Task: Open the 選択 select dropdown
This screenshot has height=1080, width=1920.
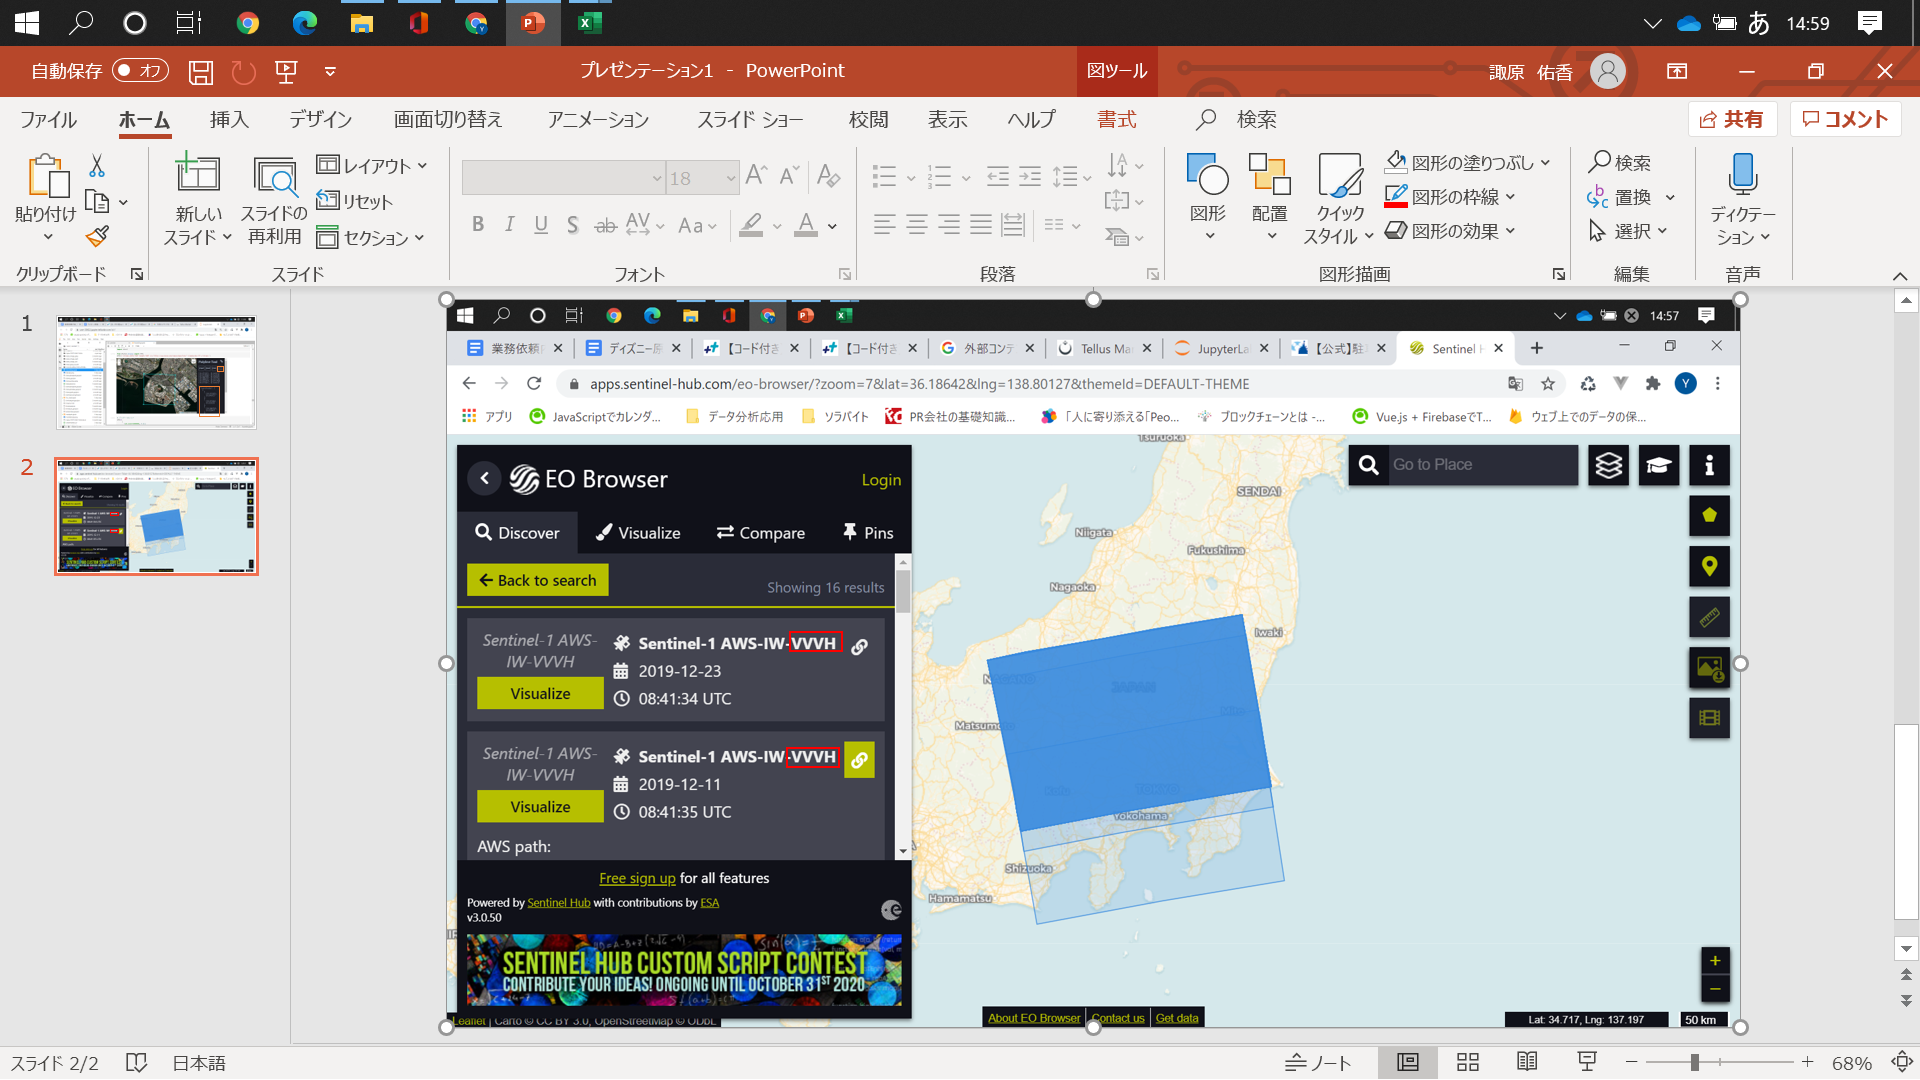Action: (x=1628, y=231)
